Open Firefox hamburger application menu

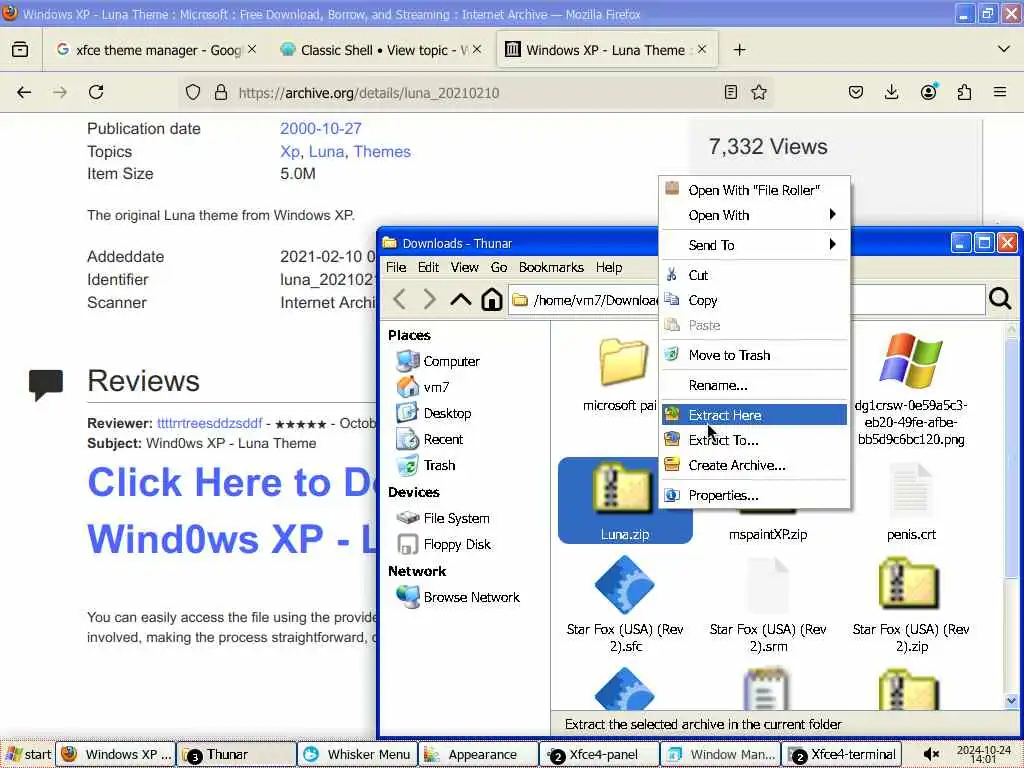[x=1000, y=92]
